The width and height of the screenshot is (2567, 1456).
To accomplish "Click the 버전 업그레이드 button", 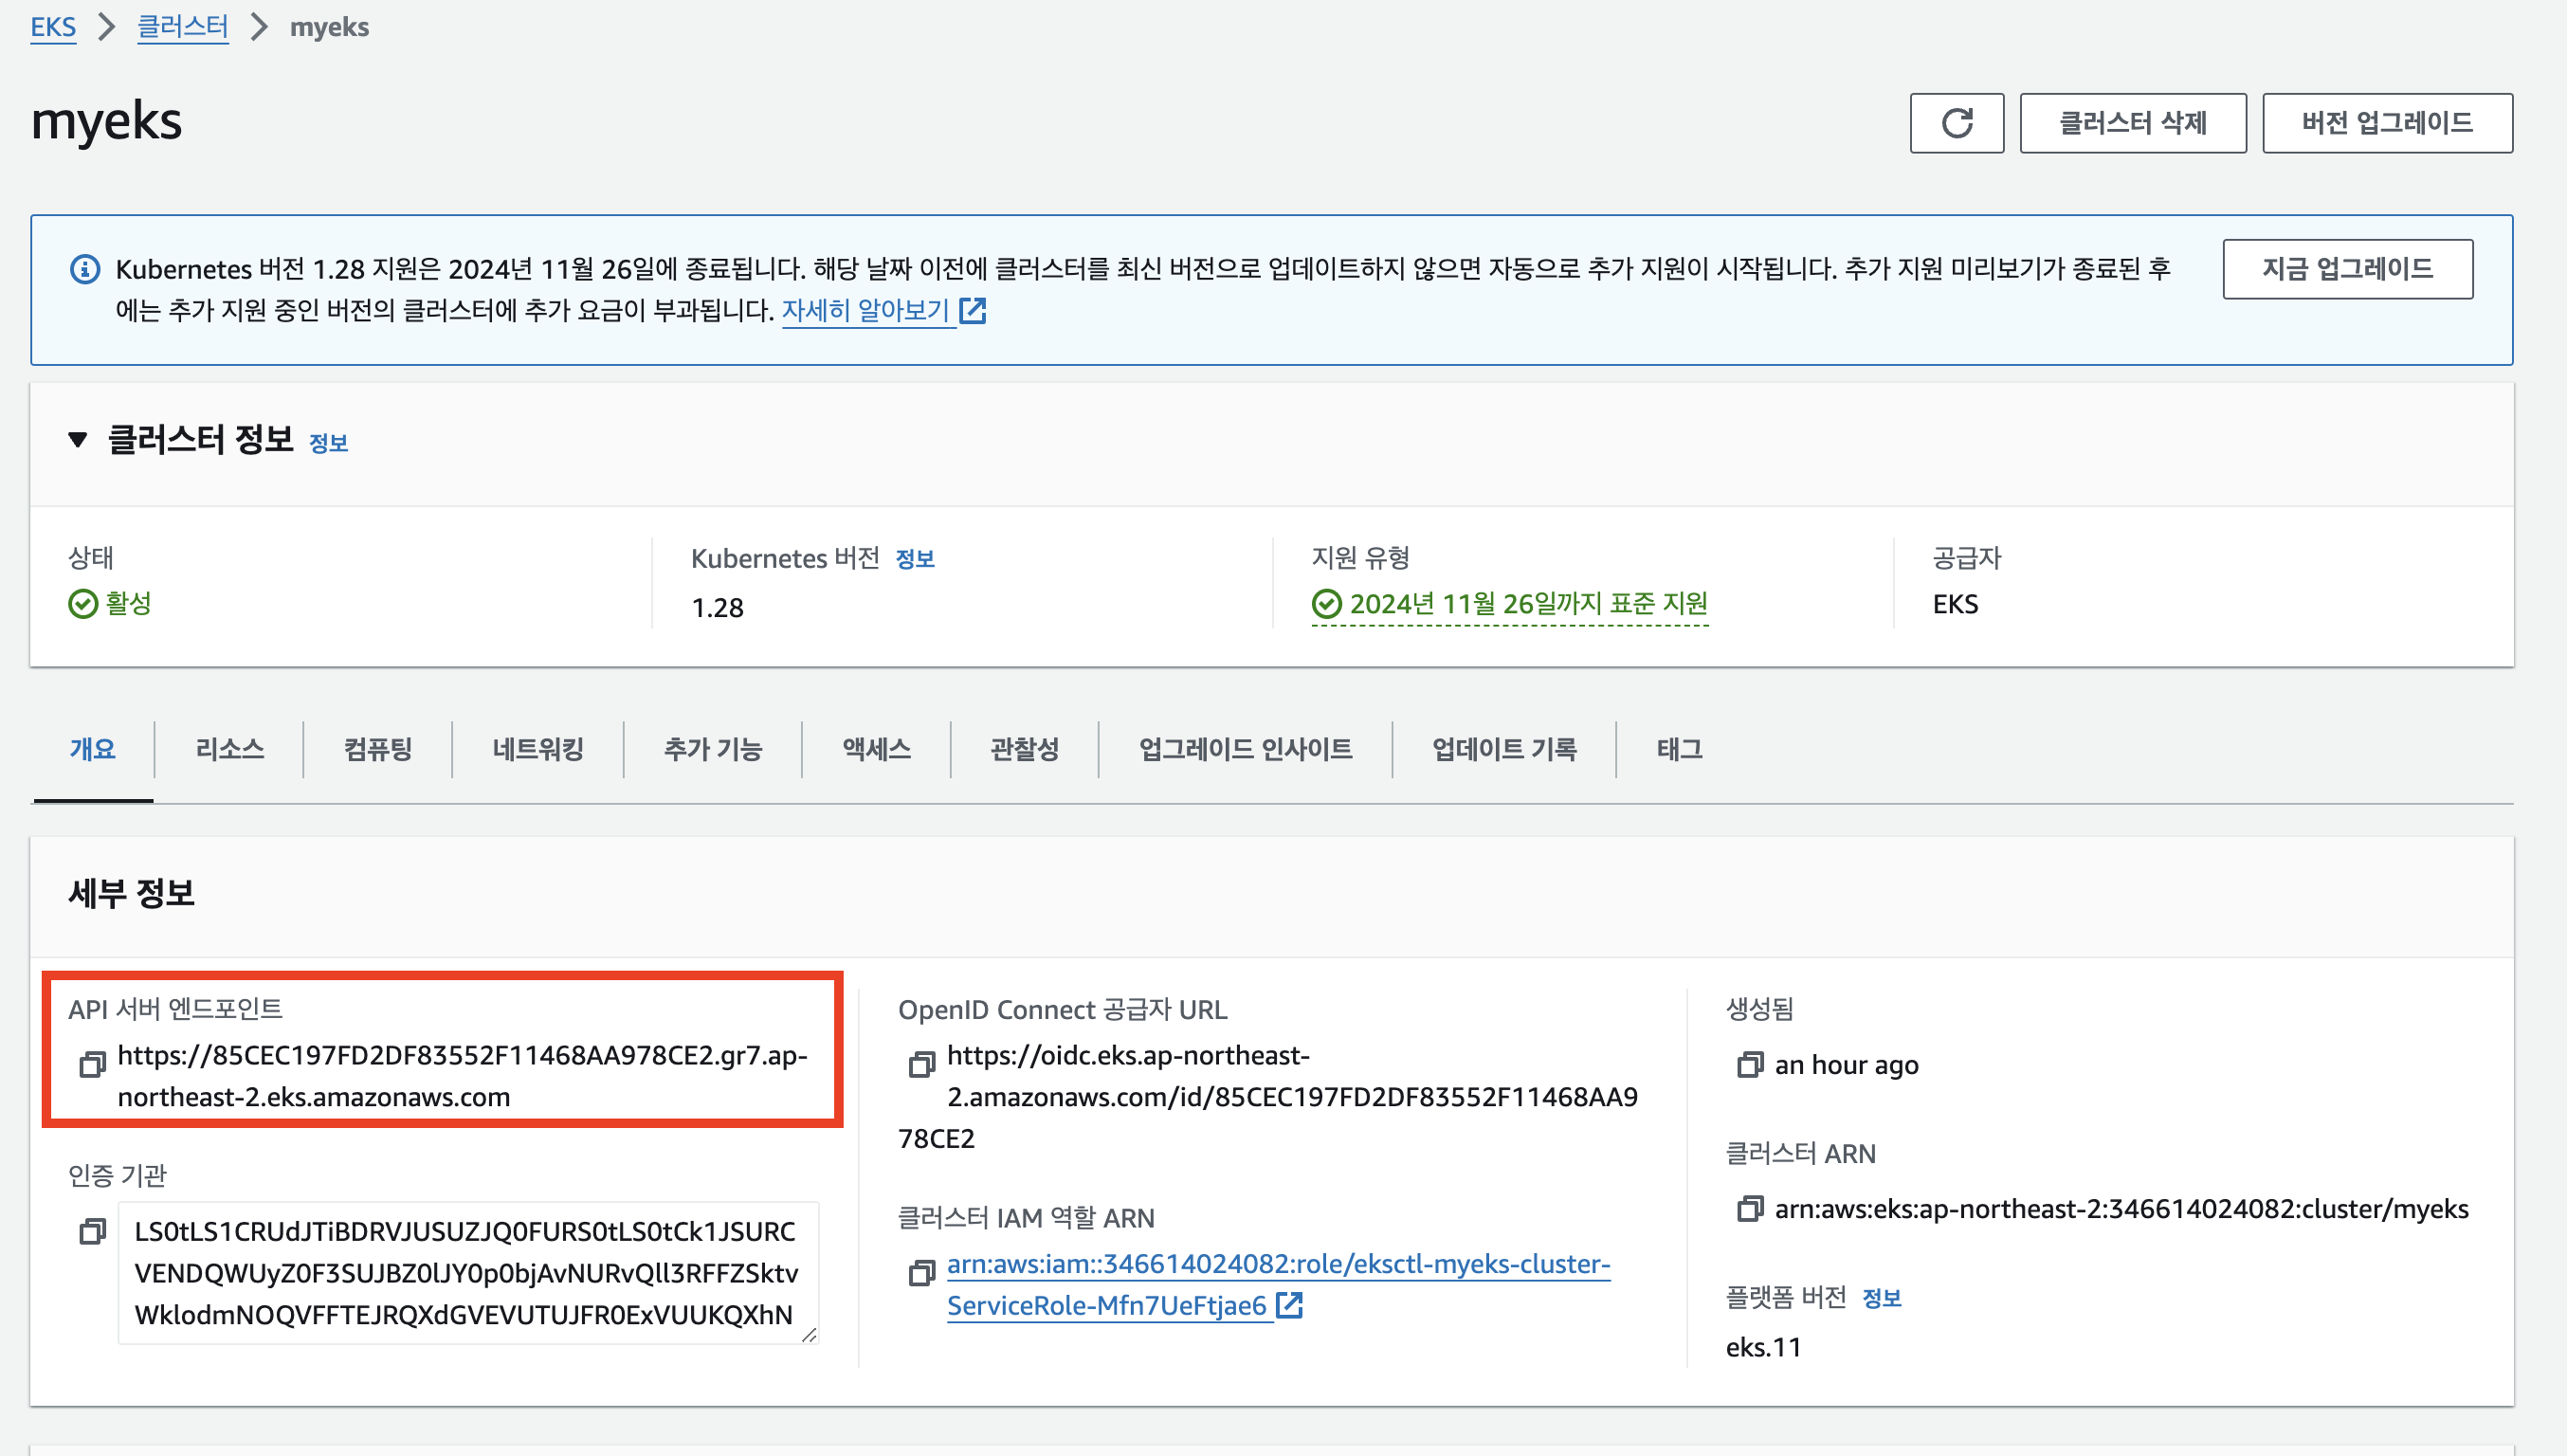I will (x=2386, y=123).
